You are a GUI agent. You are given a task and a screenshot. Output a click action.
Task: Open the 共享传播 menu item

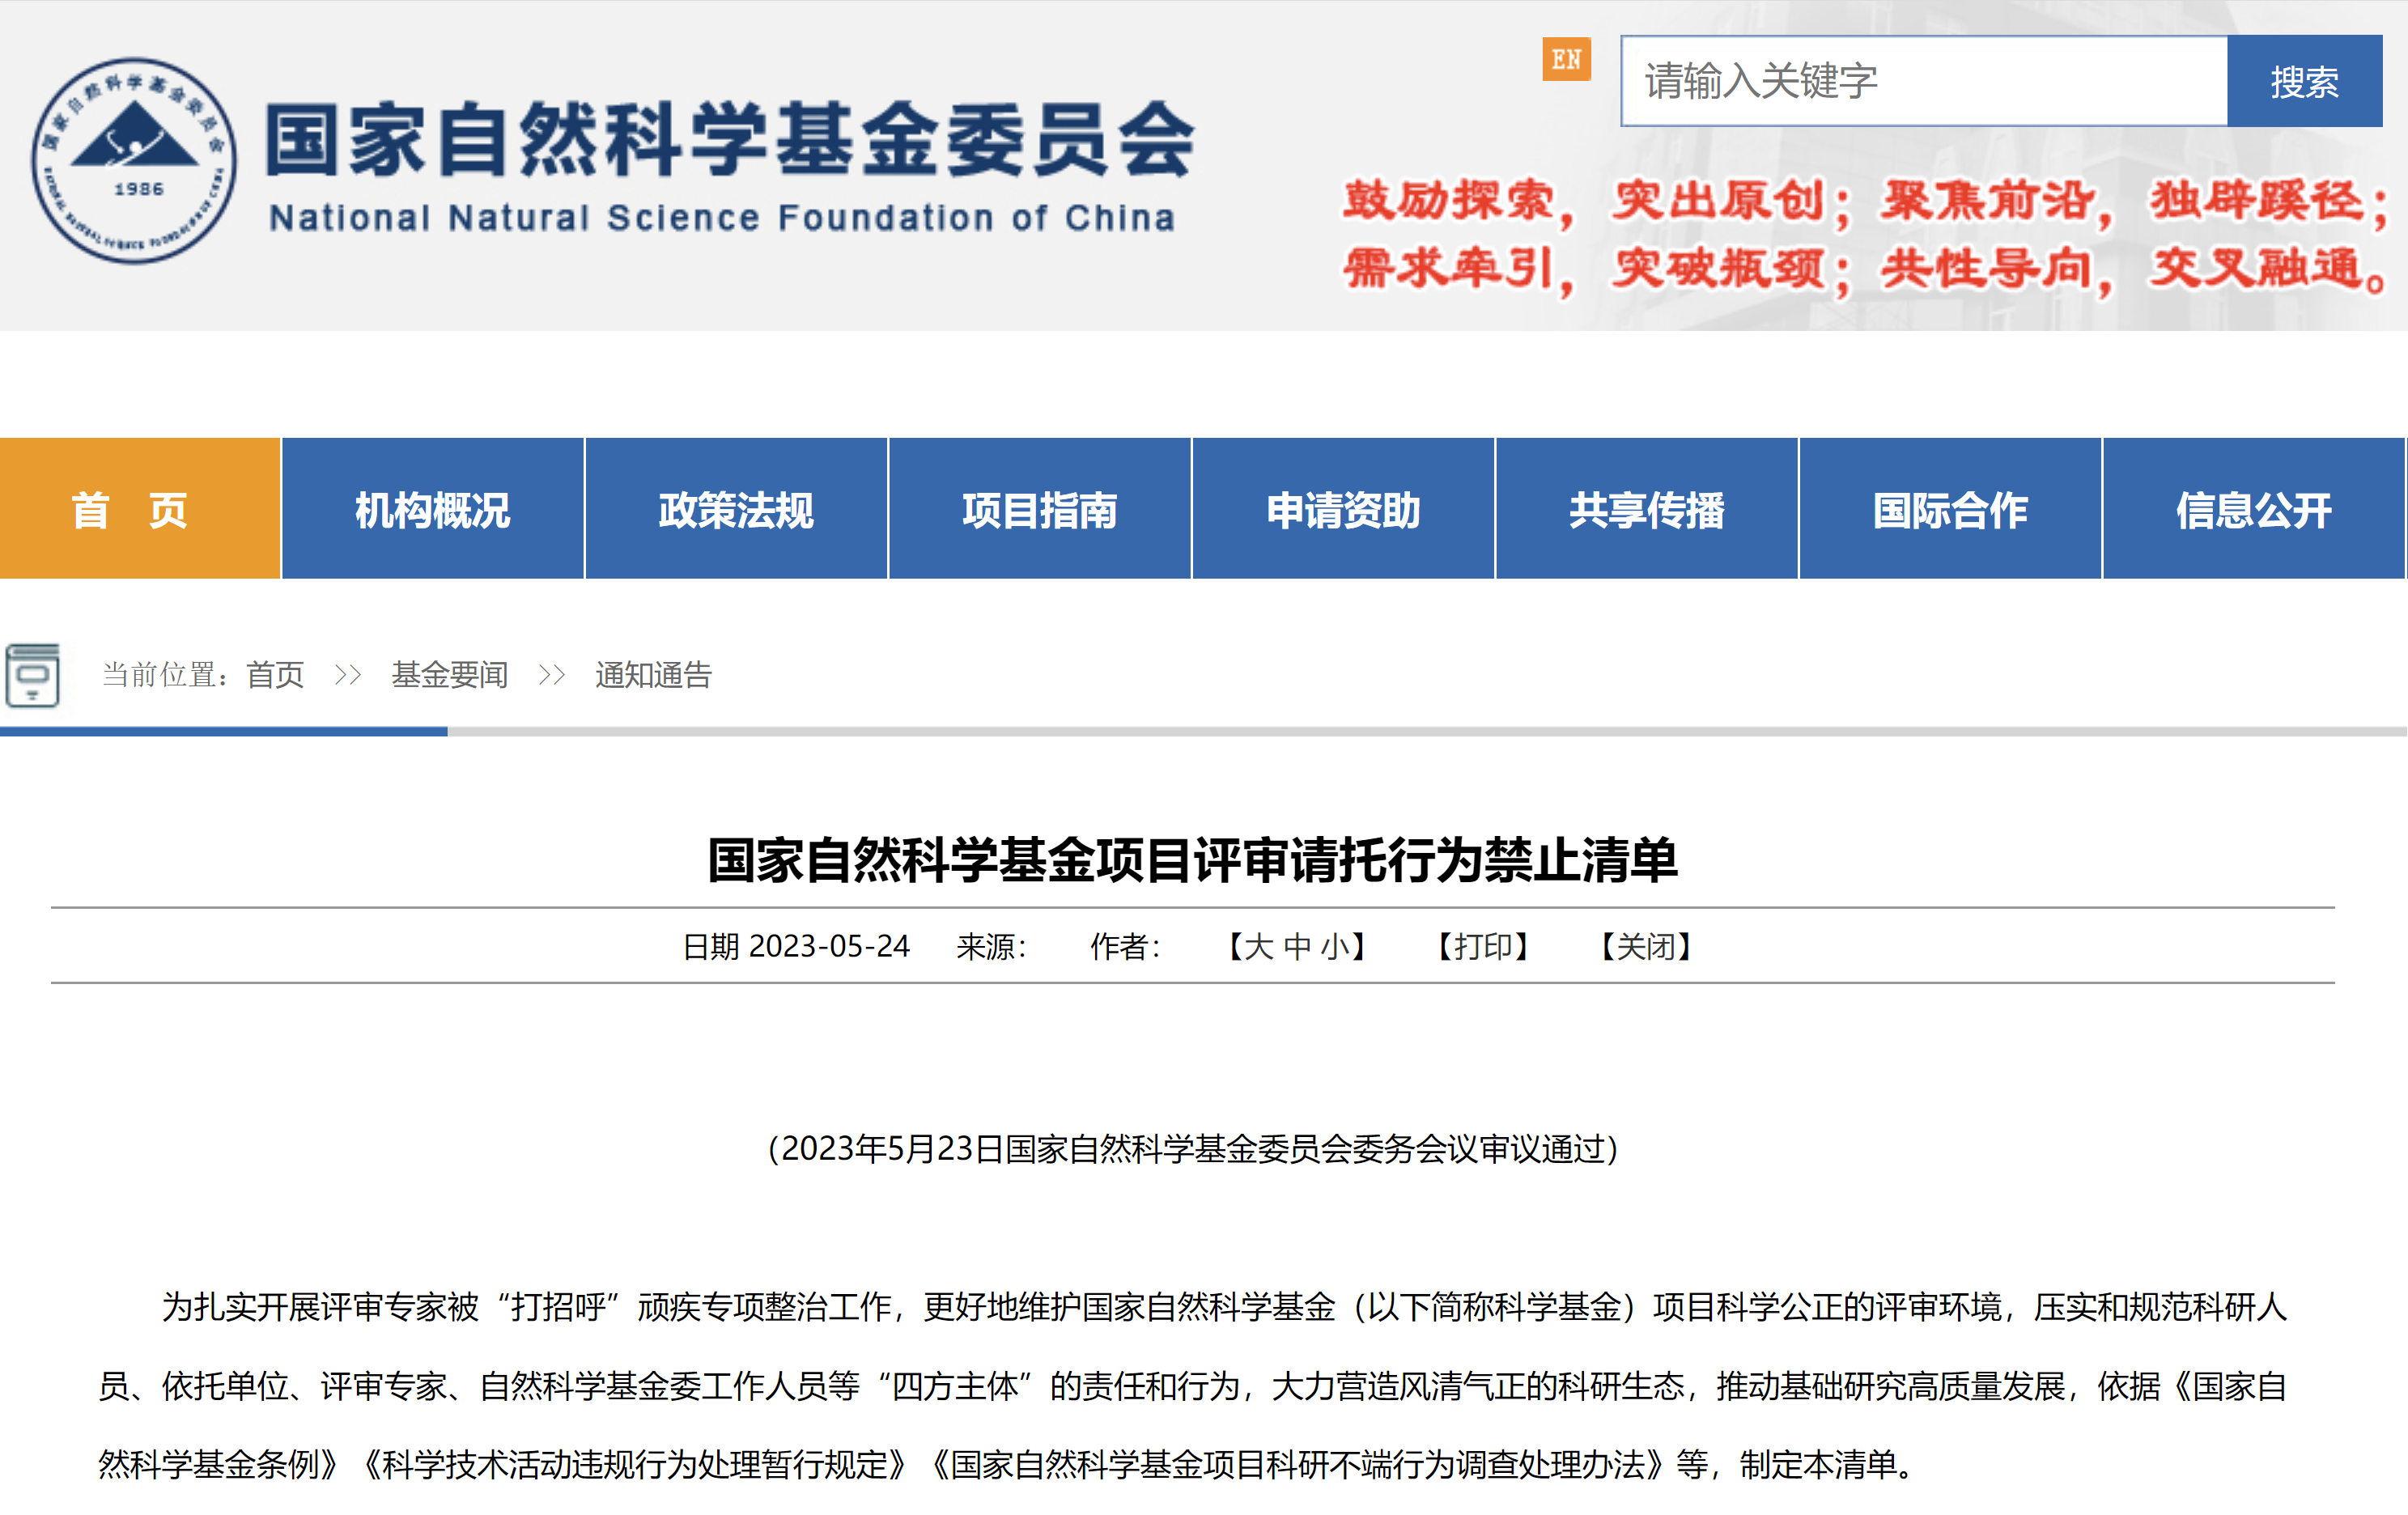click(x=1647, y=509)
